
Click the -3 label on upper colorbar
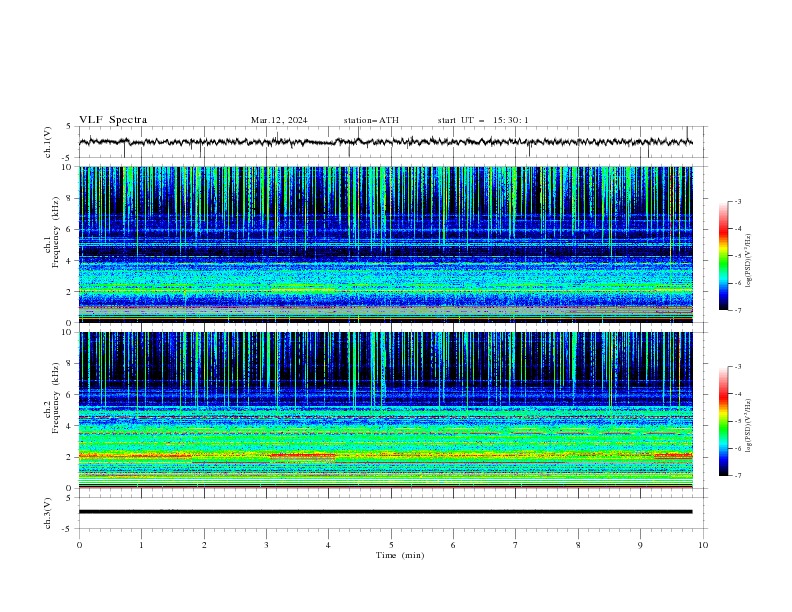737,201
